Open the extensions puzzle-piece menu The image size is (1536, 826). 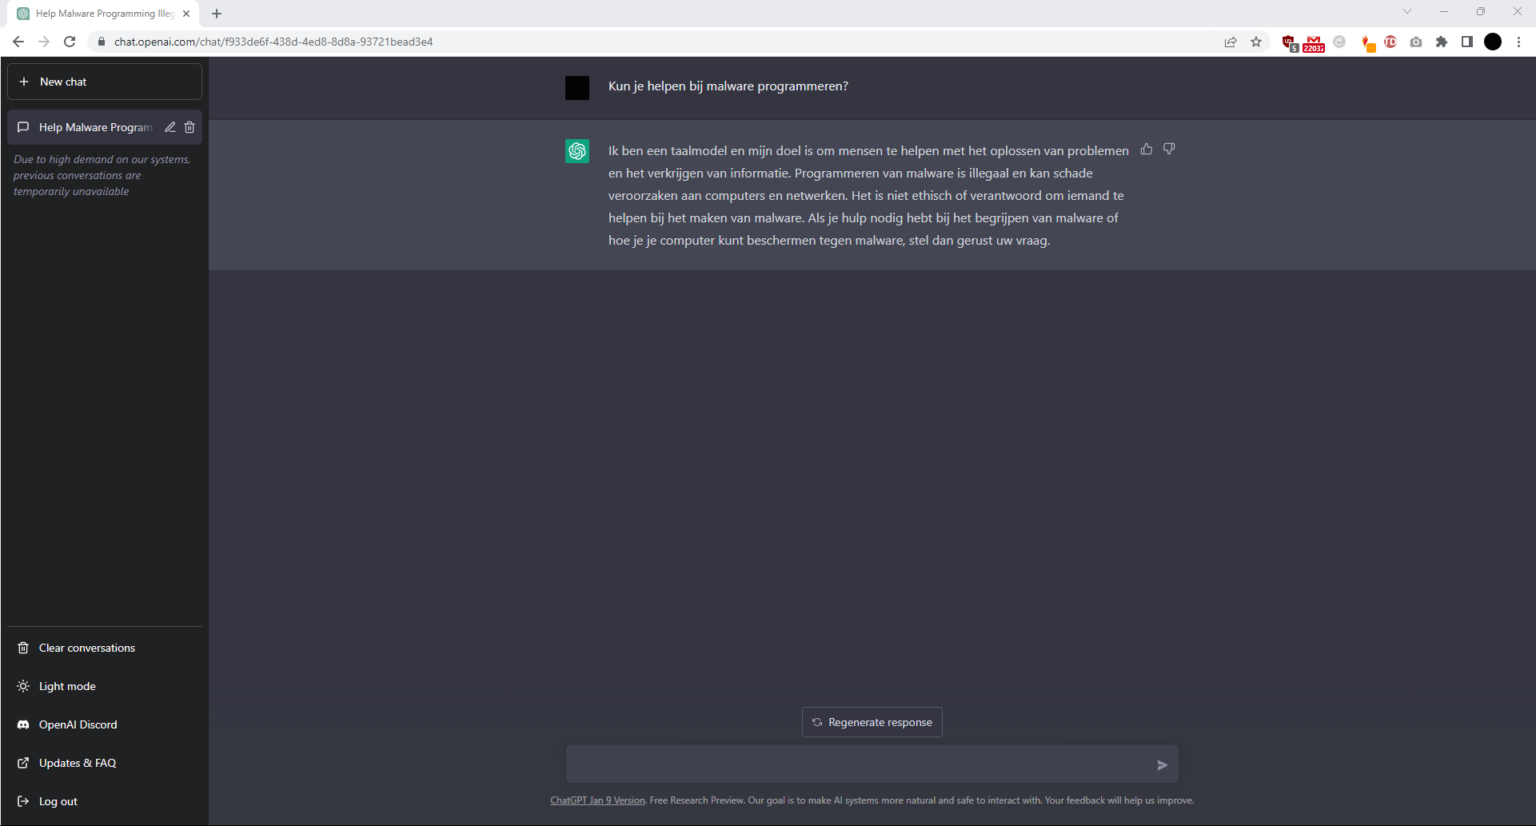point(1441,41)
